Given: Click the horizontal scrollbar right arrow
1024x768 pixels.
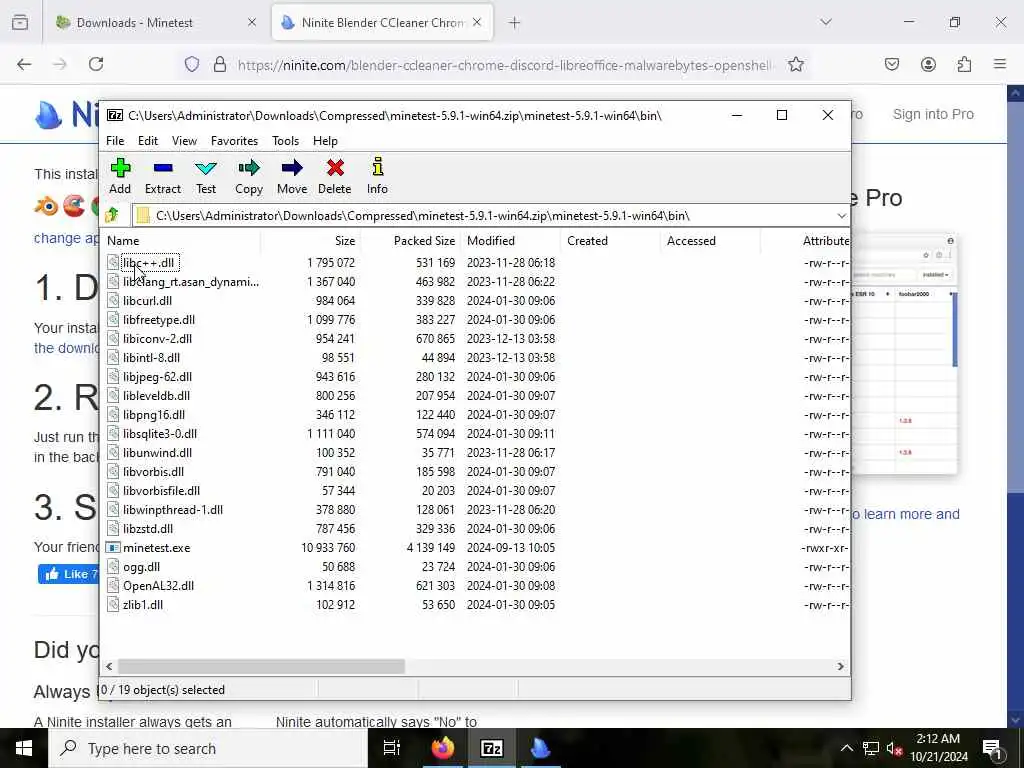Looking at the screenshot, I should (840, 666).
